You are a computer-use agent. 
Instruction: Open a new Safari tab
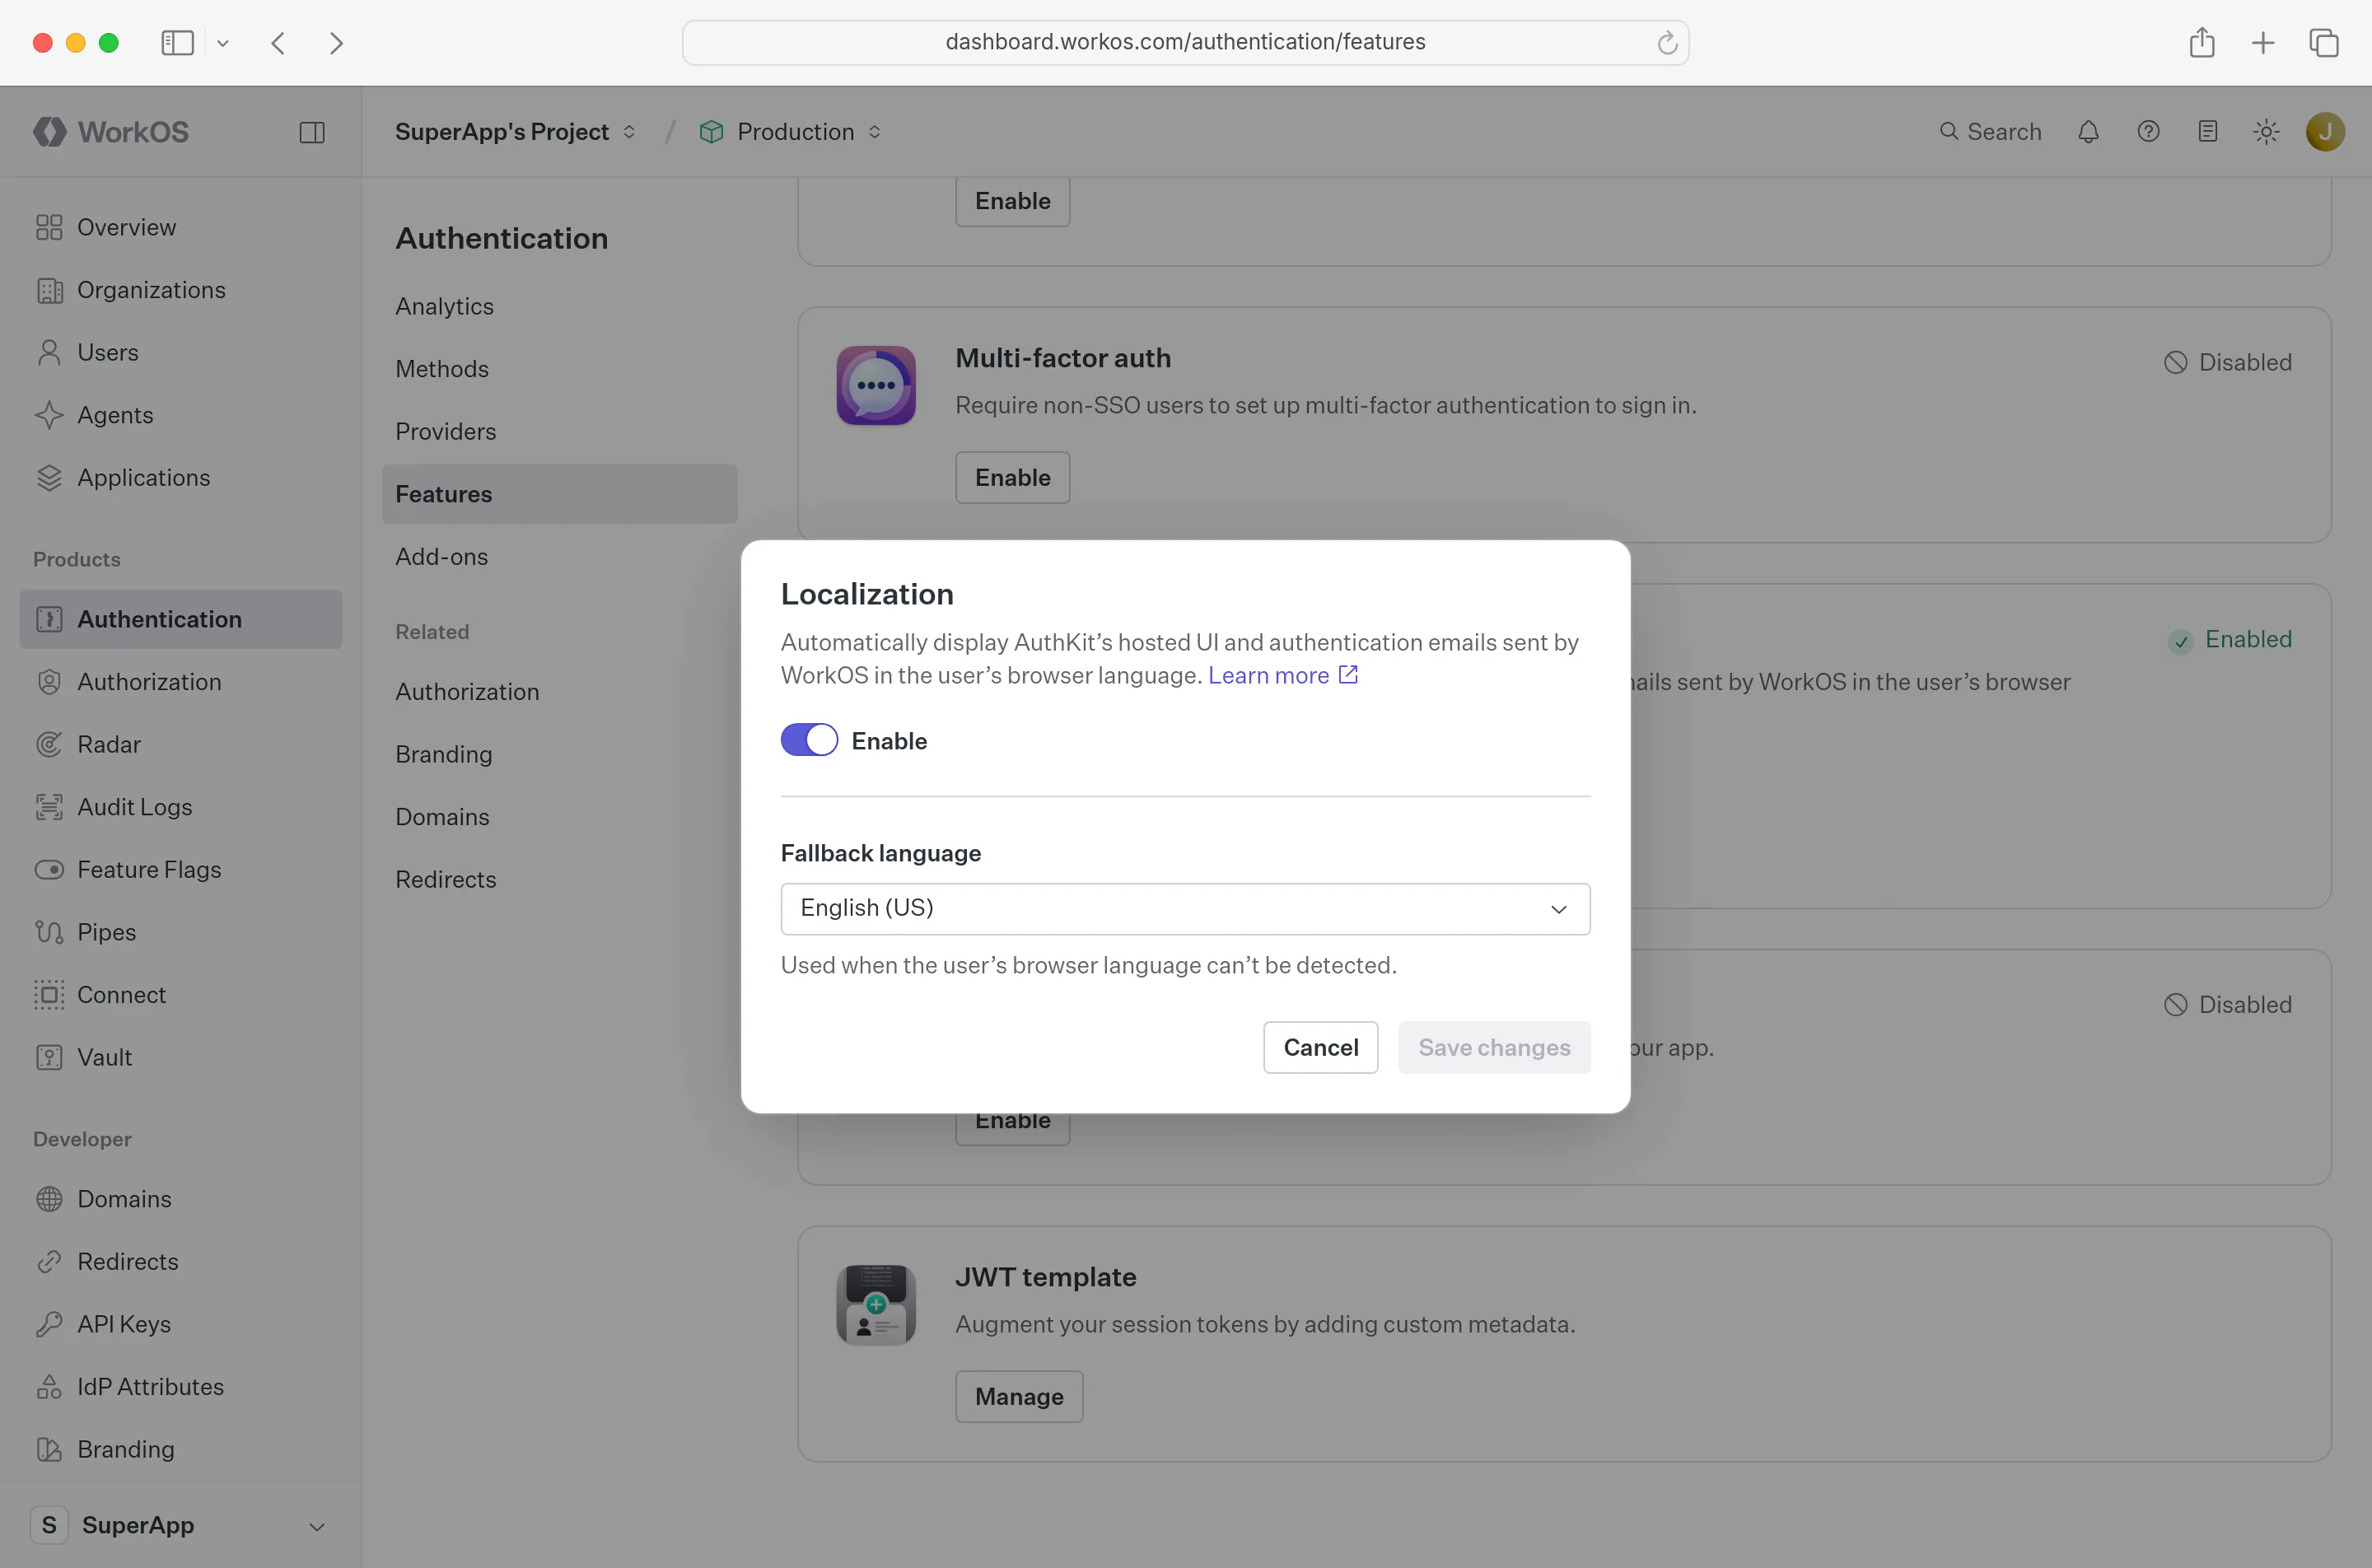pyautogui.click(x=2263, y=43)
